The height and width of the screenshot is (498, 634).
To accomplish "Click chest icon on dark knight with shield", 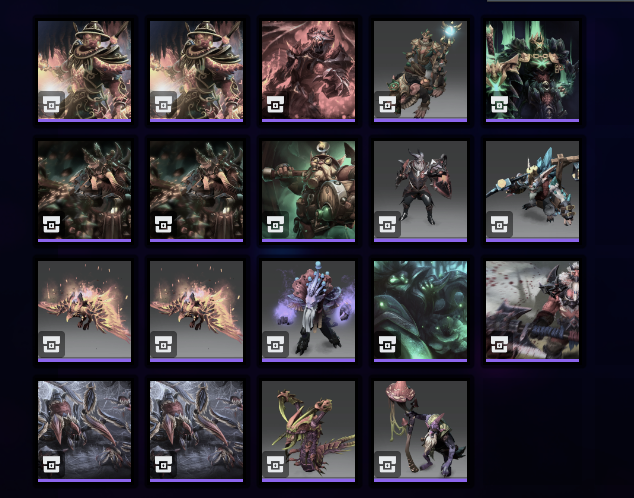I will point(387,224).
